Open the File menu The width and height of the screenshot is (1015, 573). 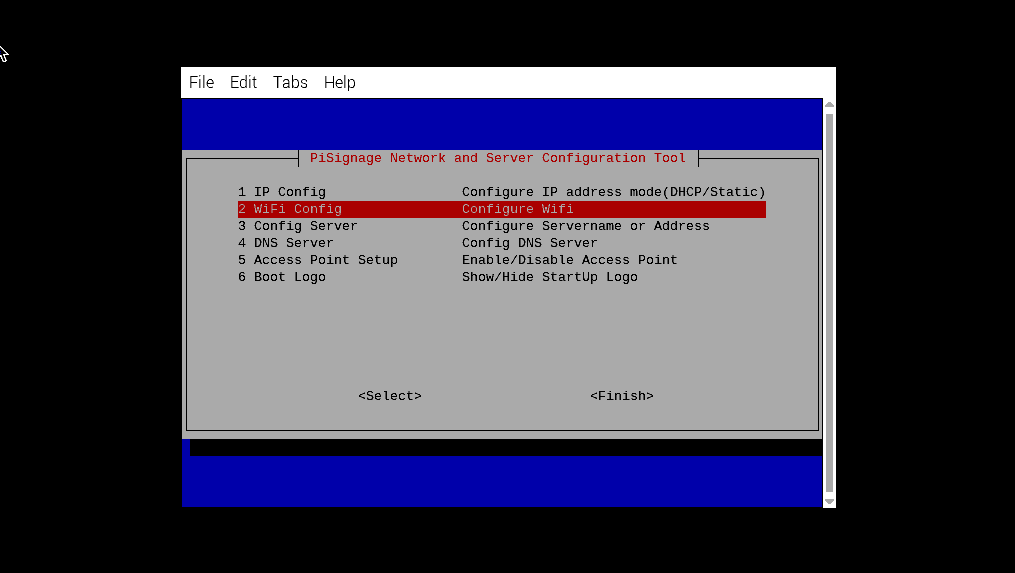(x=201, y=82)
